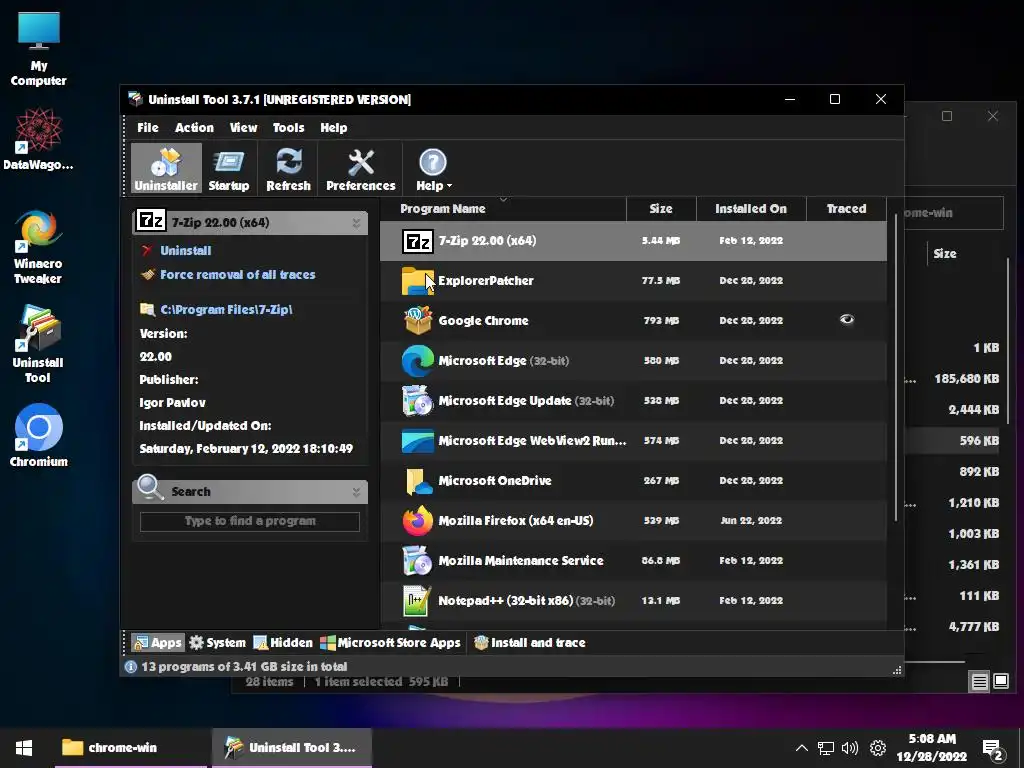Select Mozilla Maintenance Service icon
The height and width of the screenshot is (768, 1024).
[417, 561]
